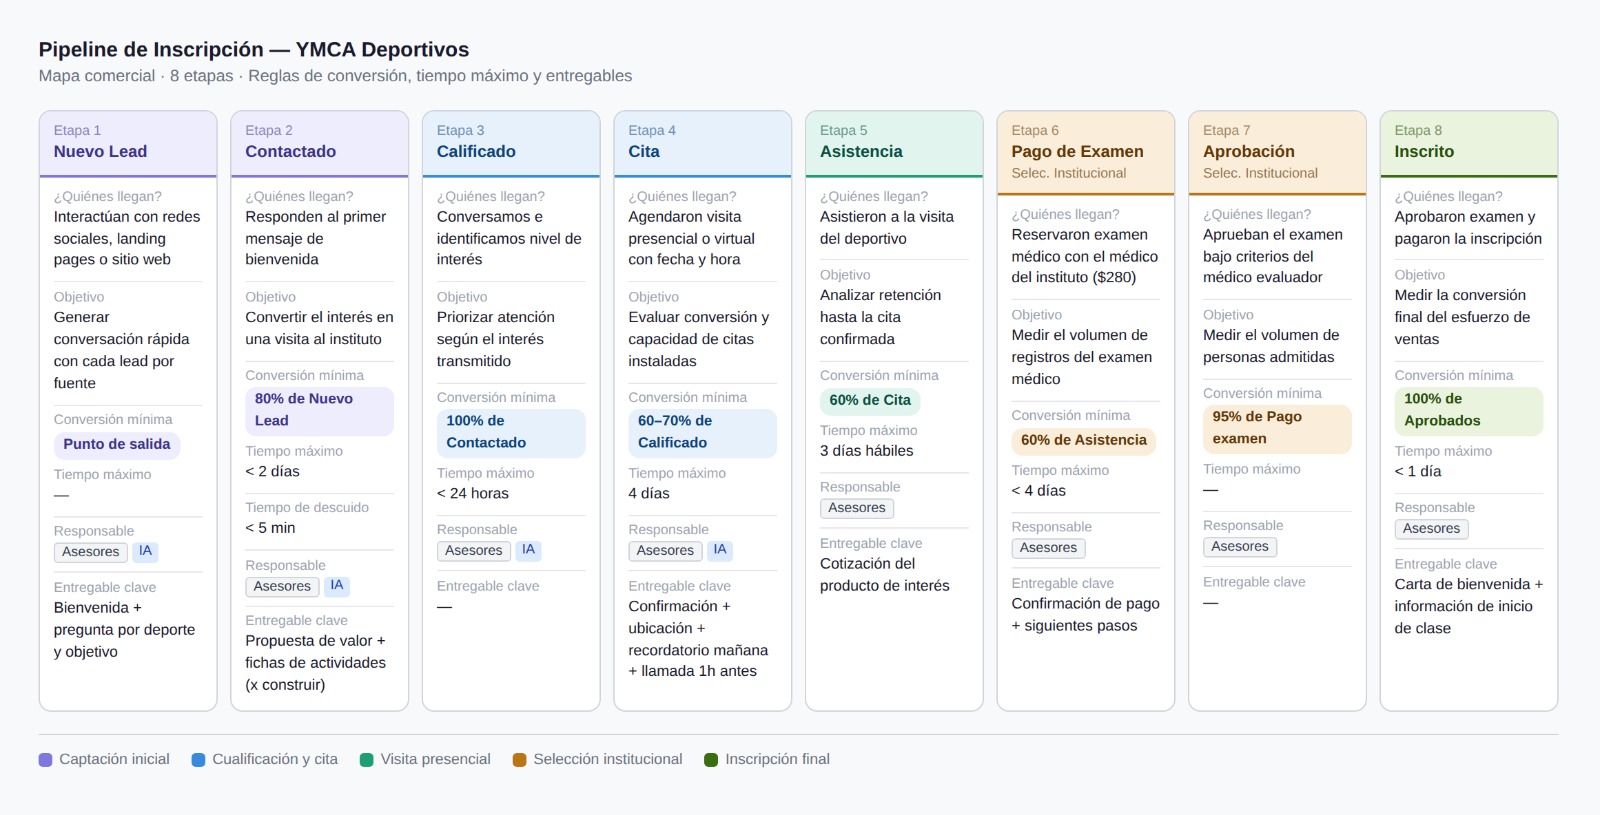Viewport: 1600px width, 815px height.
Task: Select the Selección institucional orange legend swatch
Action: [520, 760]
